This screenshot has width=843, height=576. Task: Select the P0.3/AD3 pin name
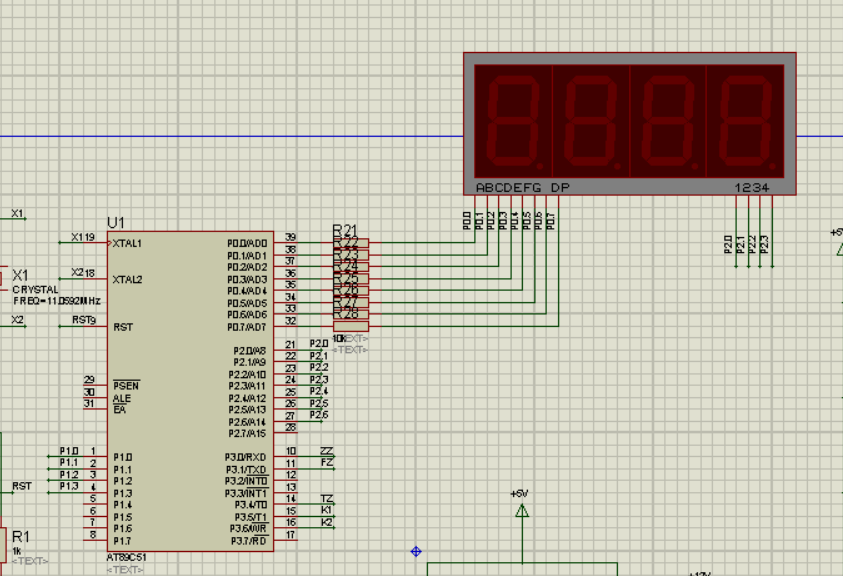coord(247,280)
